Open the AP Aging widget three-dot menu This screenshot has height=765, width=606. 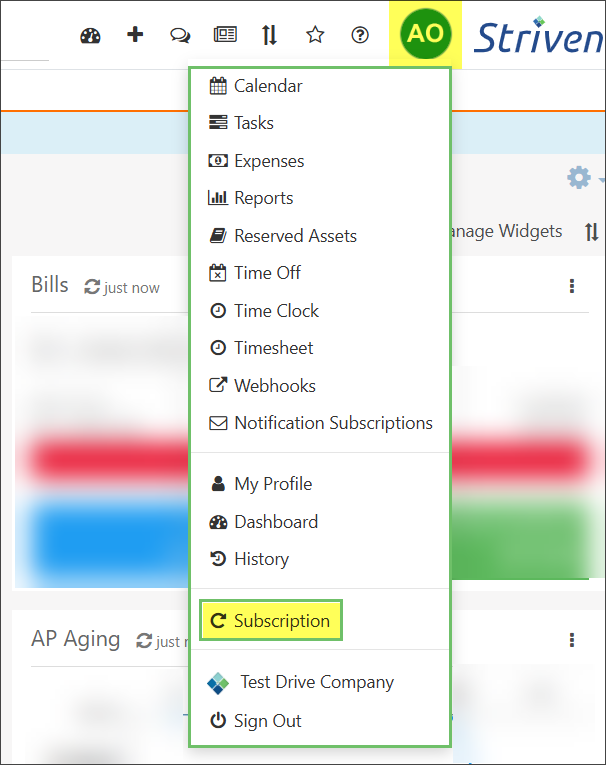(572, 640)
